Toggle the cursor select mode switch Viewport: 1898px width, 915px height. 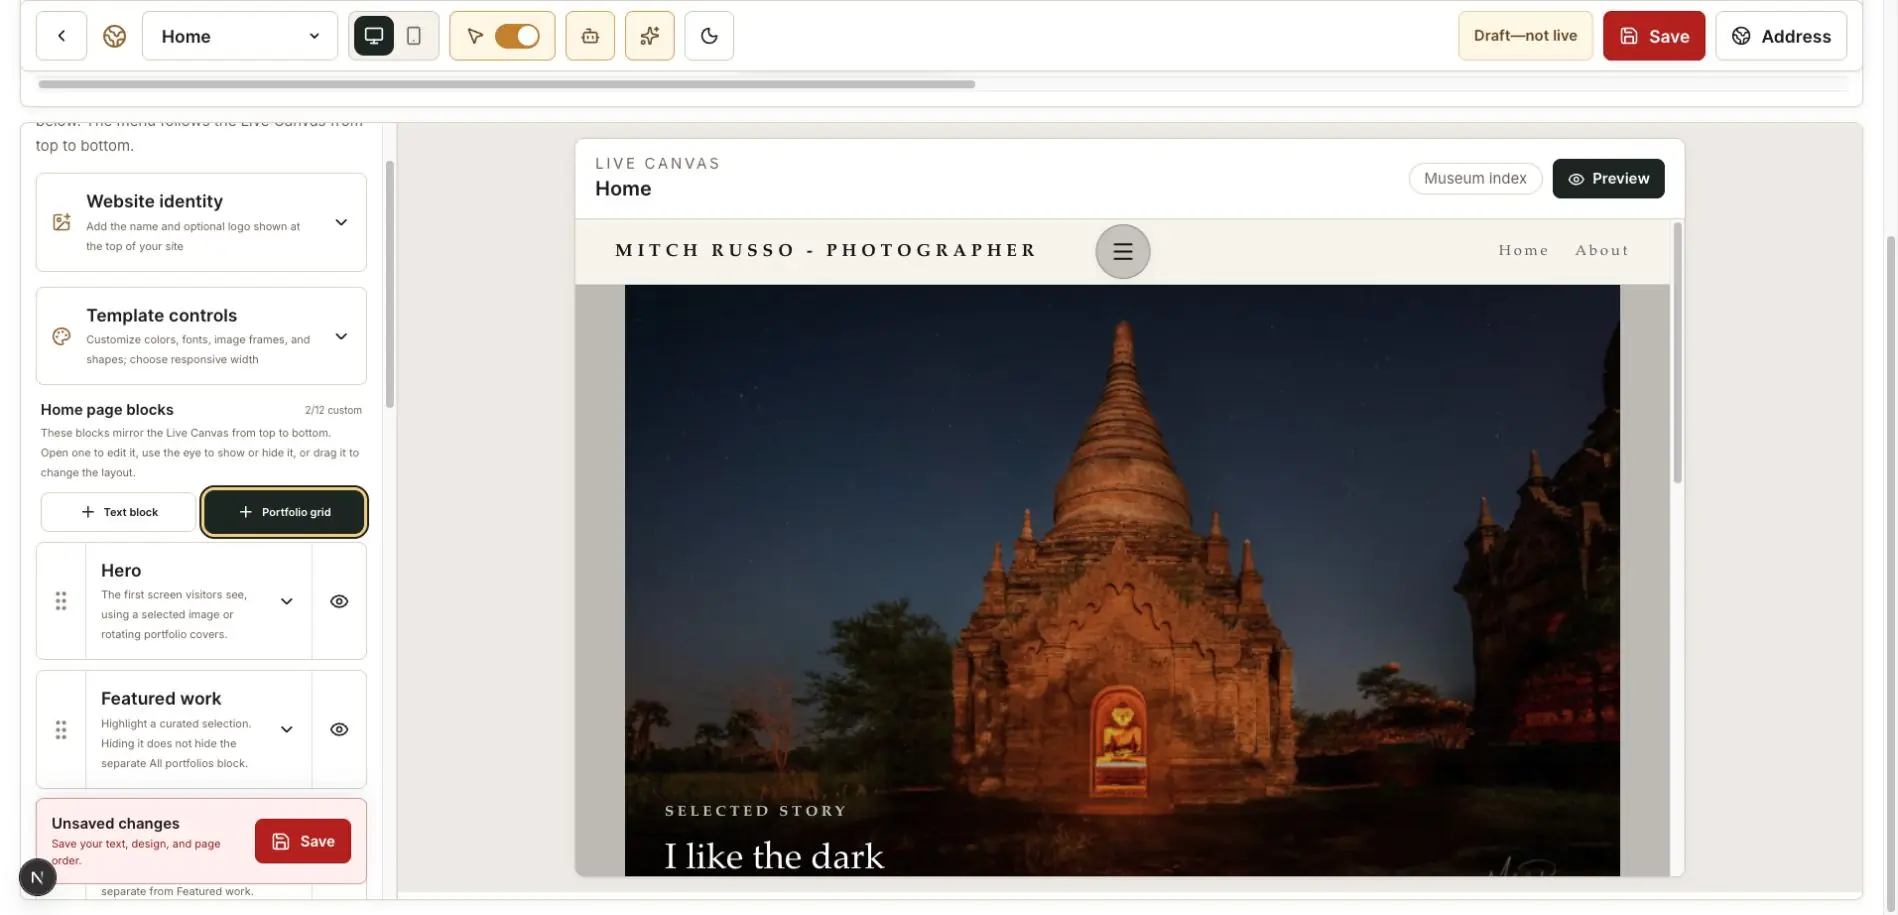517,36
